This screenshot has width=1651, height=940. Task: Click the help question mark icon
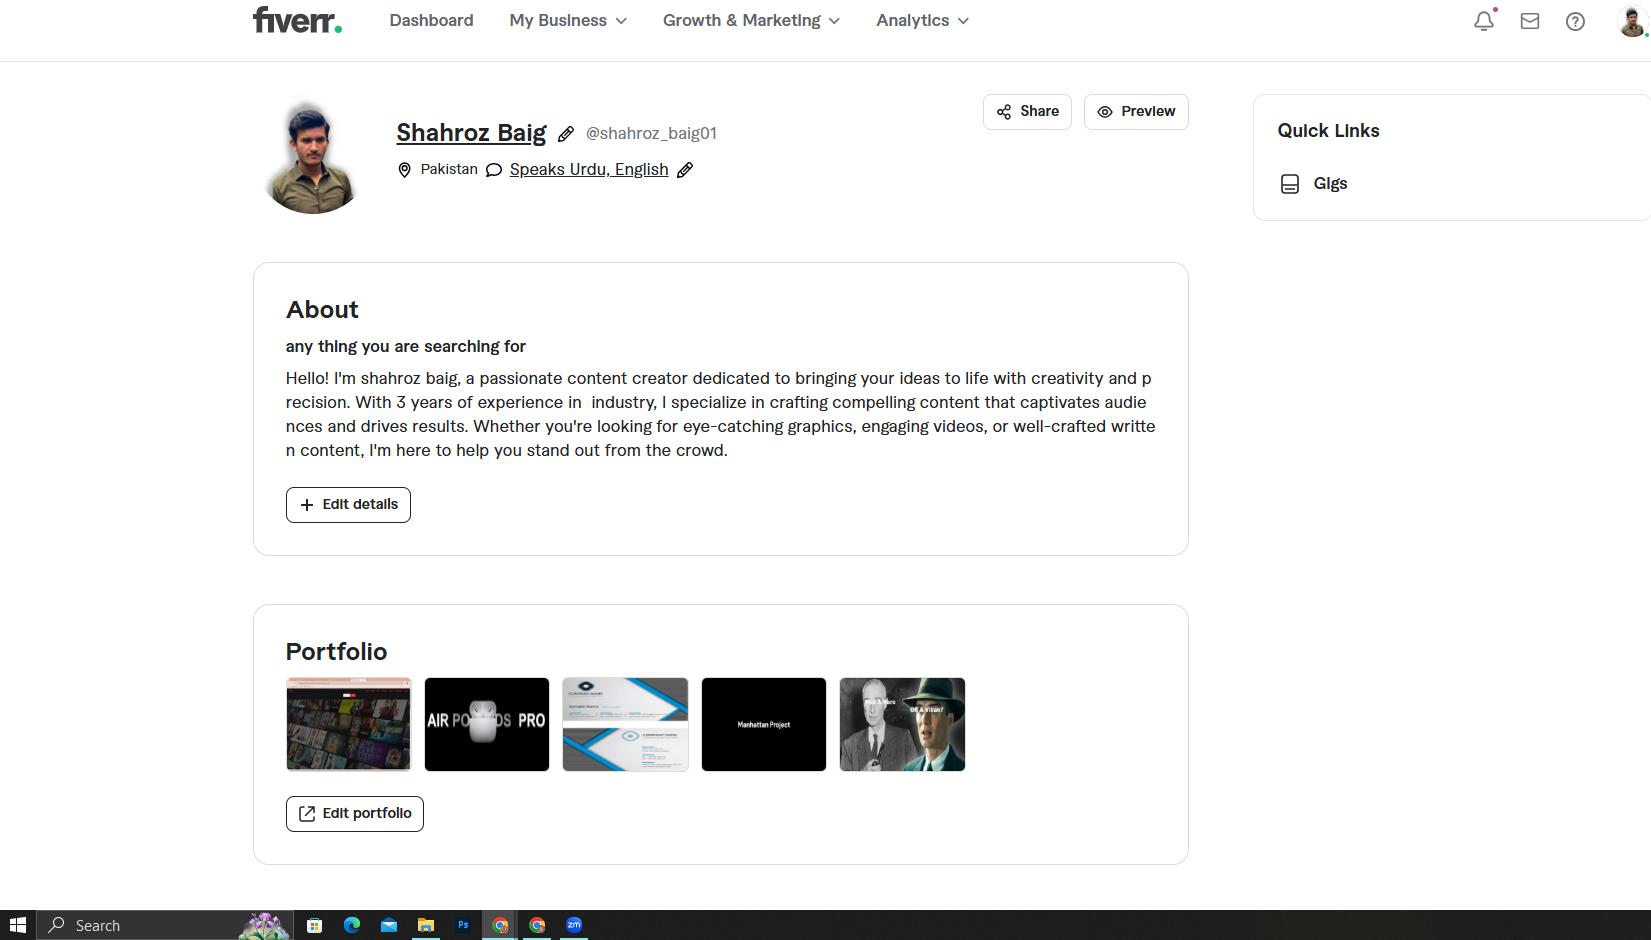1575,21
